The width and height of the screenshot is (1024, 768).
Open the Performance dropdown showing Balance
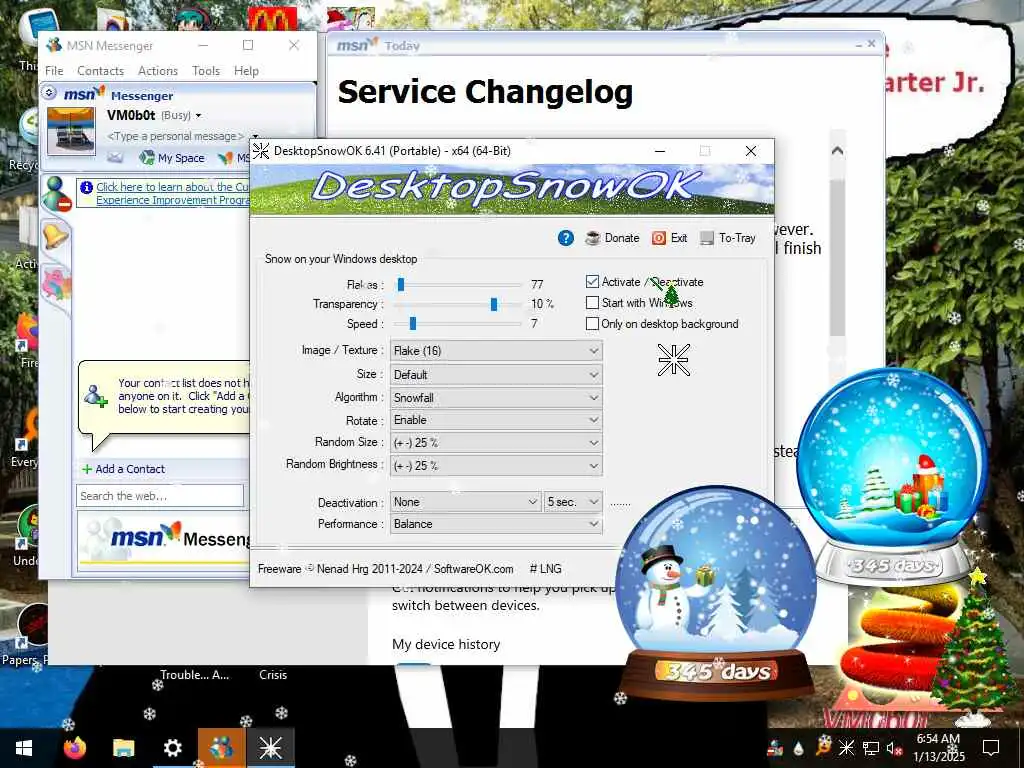[x=496, y=524]
